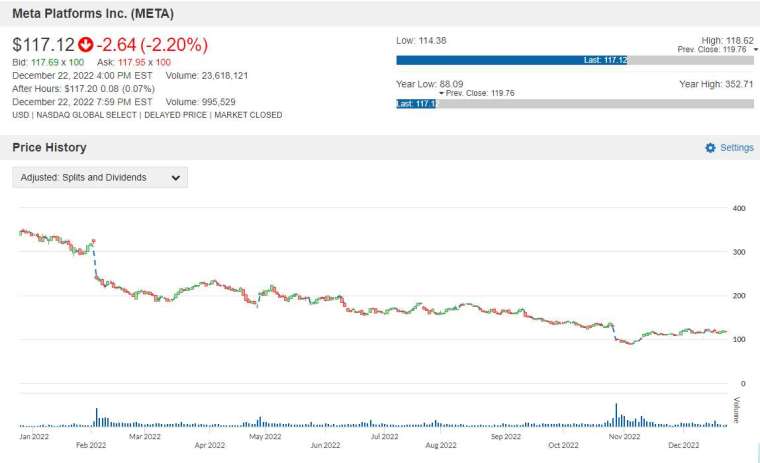
Task: Click Year High: 352.71 label
Action: click(716, 84)
